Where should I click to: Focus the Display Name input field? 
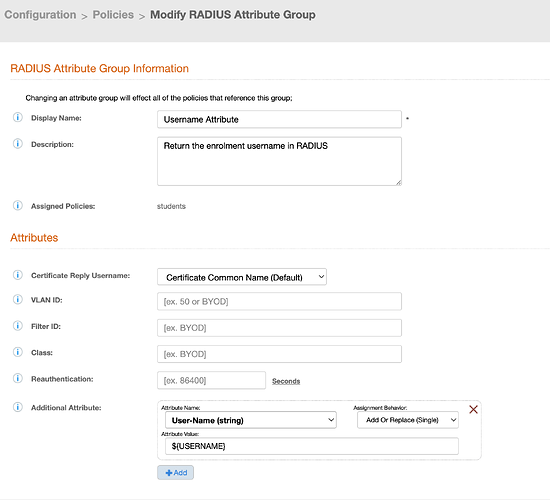click(279, 119)
